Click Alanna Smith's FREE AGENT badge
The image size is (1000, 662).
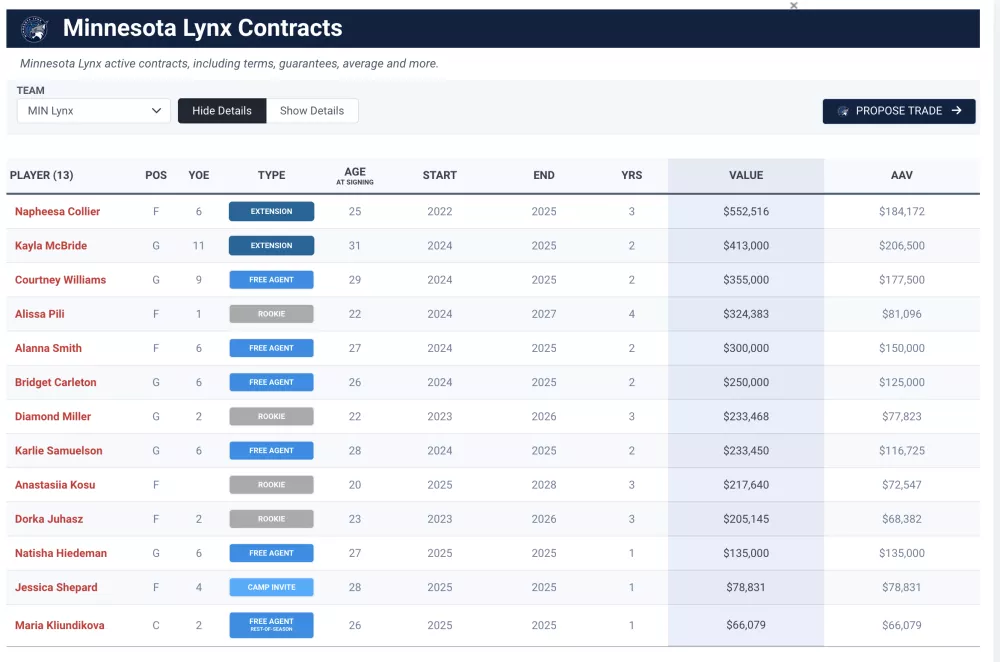tap(271, 348)
